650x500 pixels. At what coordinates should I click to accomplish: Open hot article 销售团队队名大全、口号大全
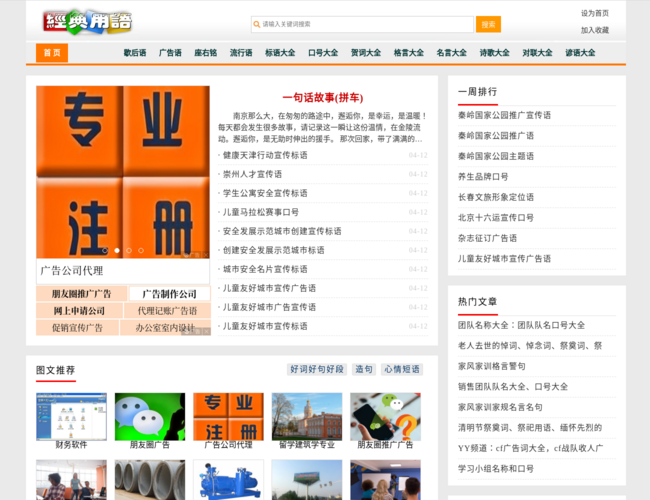pos(513,387)
